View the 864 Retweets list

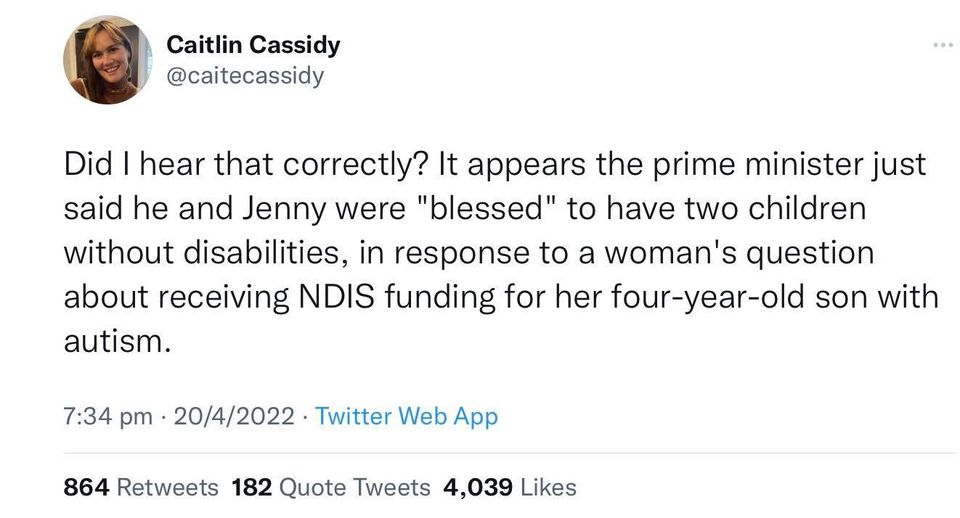pos(141,487)
